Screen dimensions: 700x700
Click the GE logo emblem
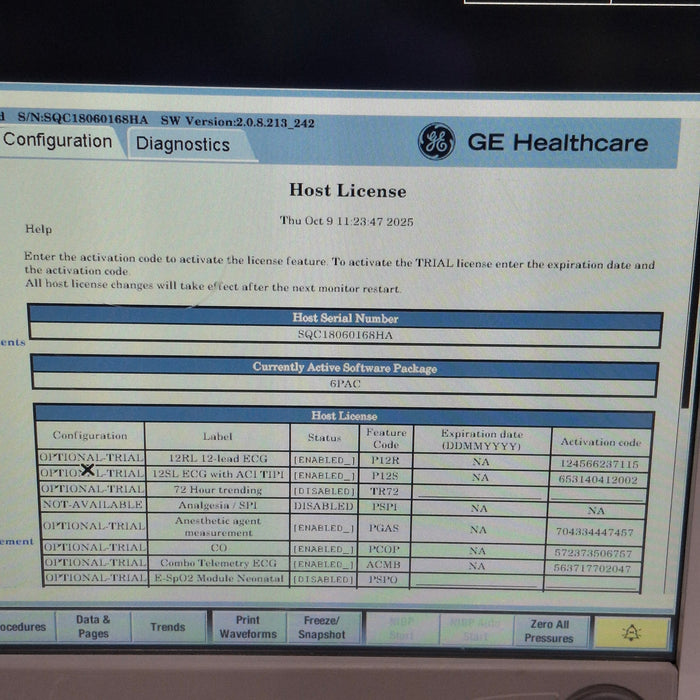coord(436,142)
